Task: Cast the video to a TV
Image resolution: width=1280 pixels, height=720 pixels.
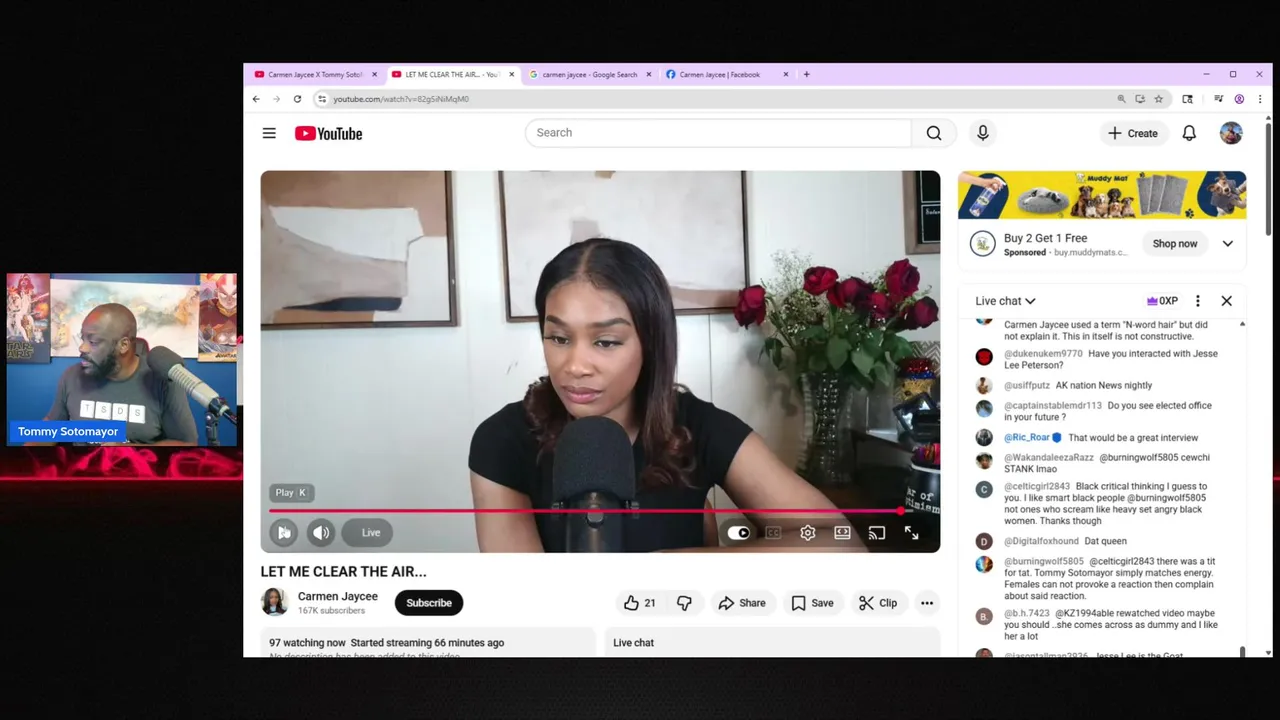Action: (877, 533)
